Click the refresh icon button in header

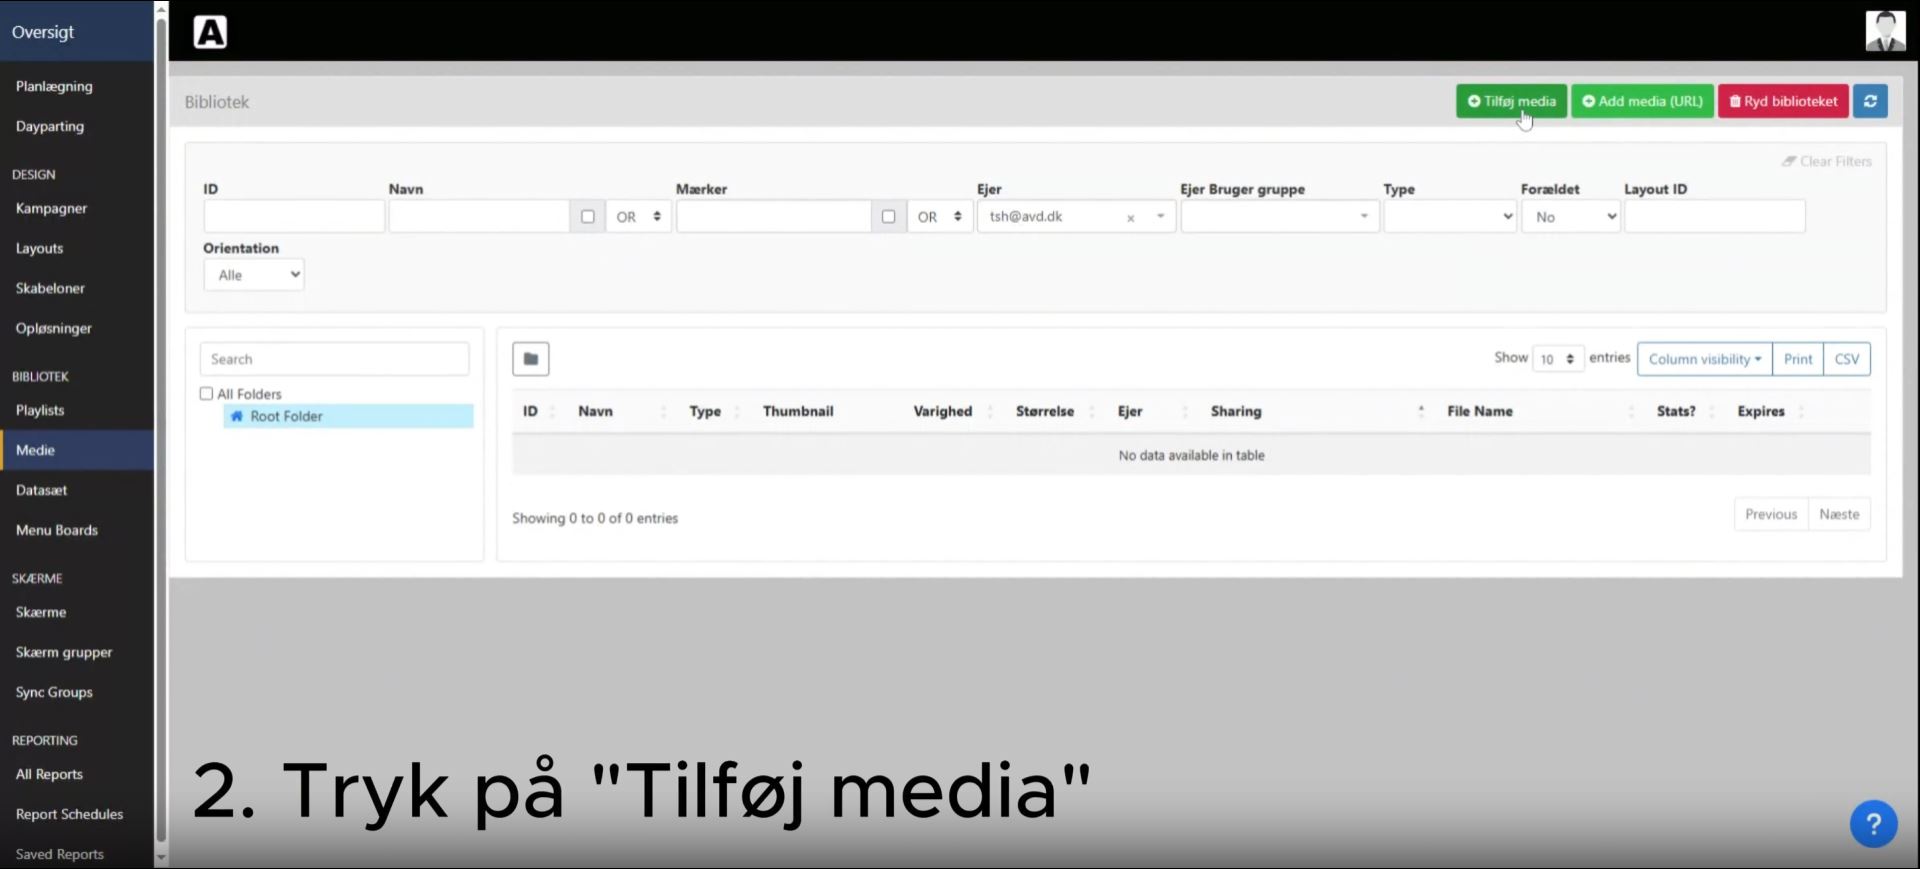[x=1869, y=101]
